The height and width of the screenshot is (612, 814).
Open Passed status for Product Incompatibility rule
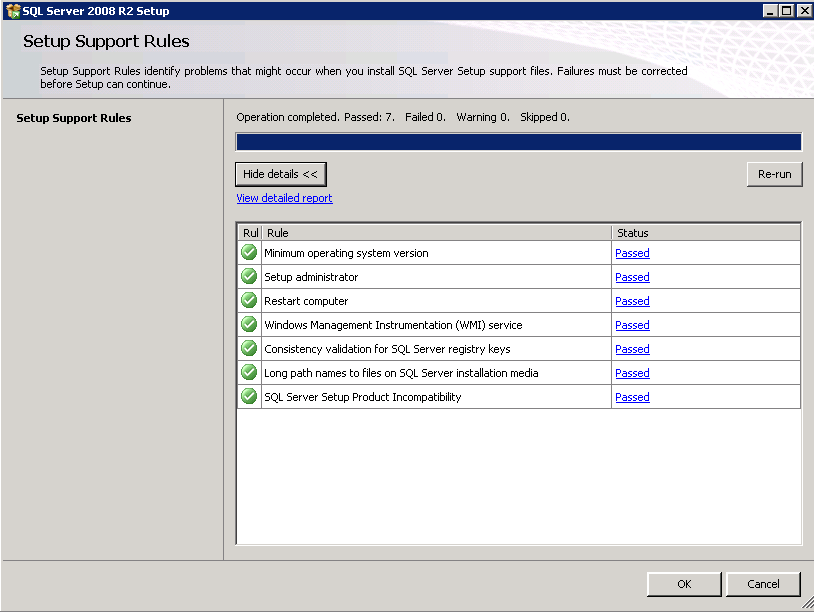(x=632, y=397)
